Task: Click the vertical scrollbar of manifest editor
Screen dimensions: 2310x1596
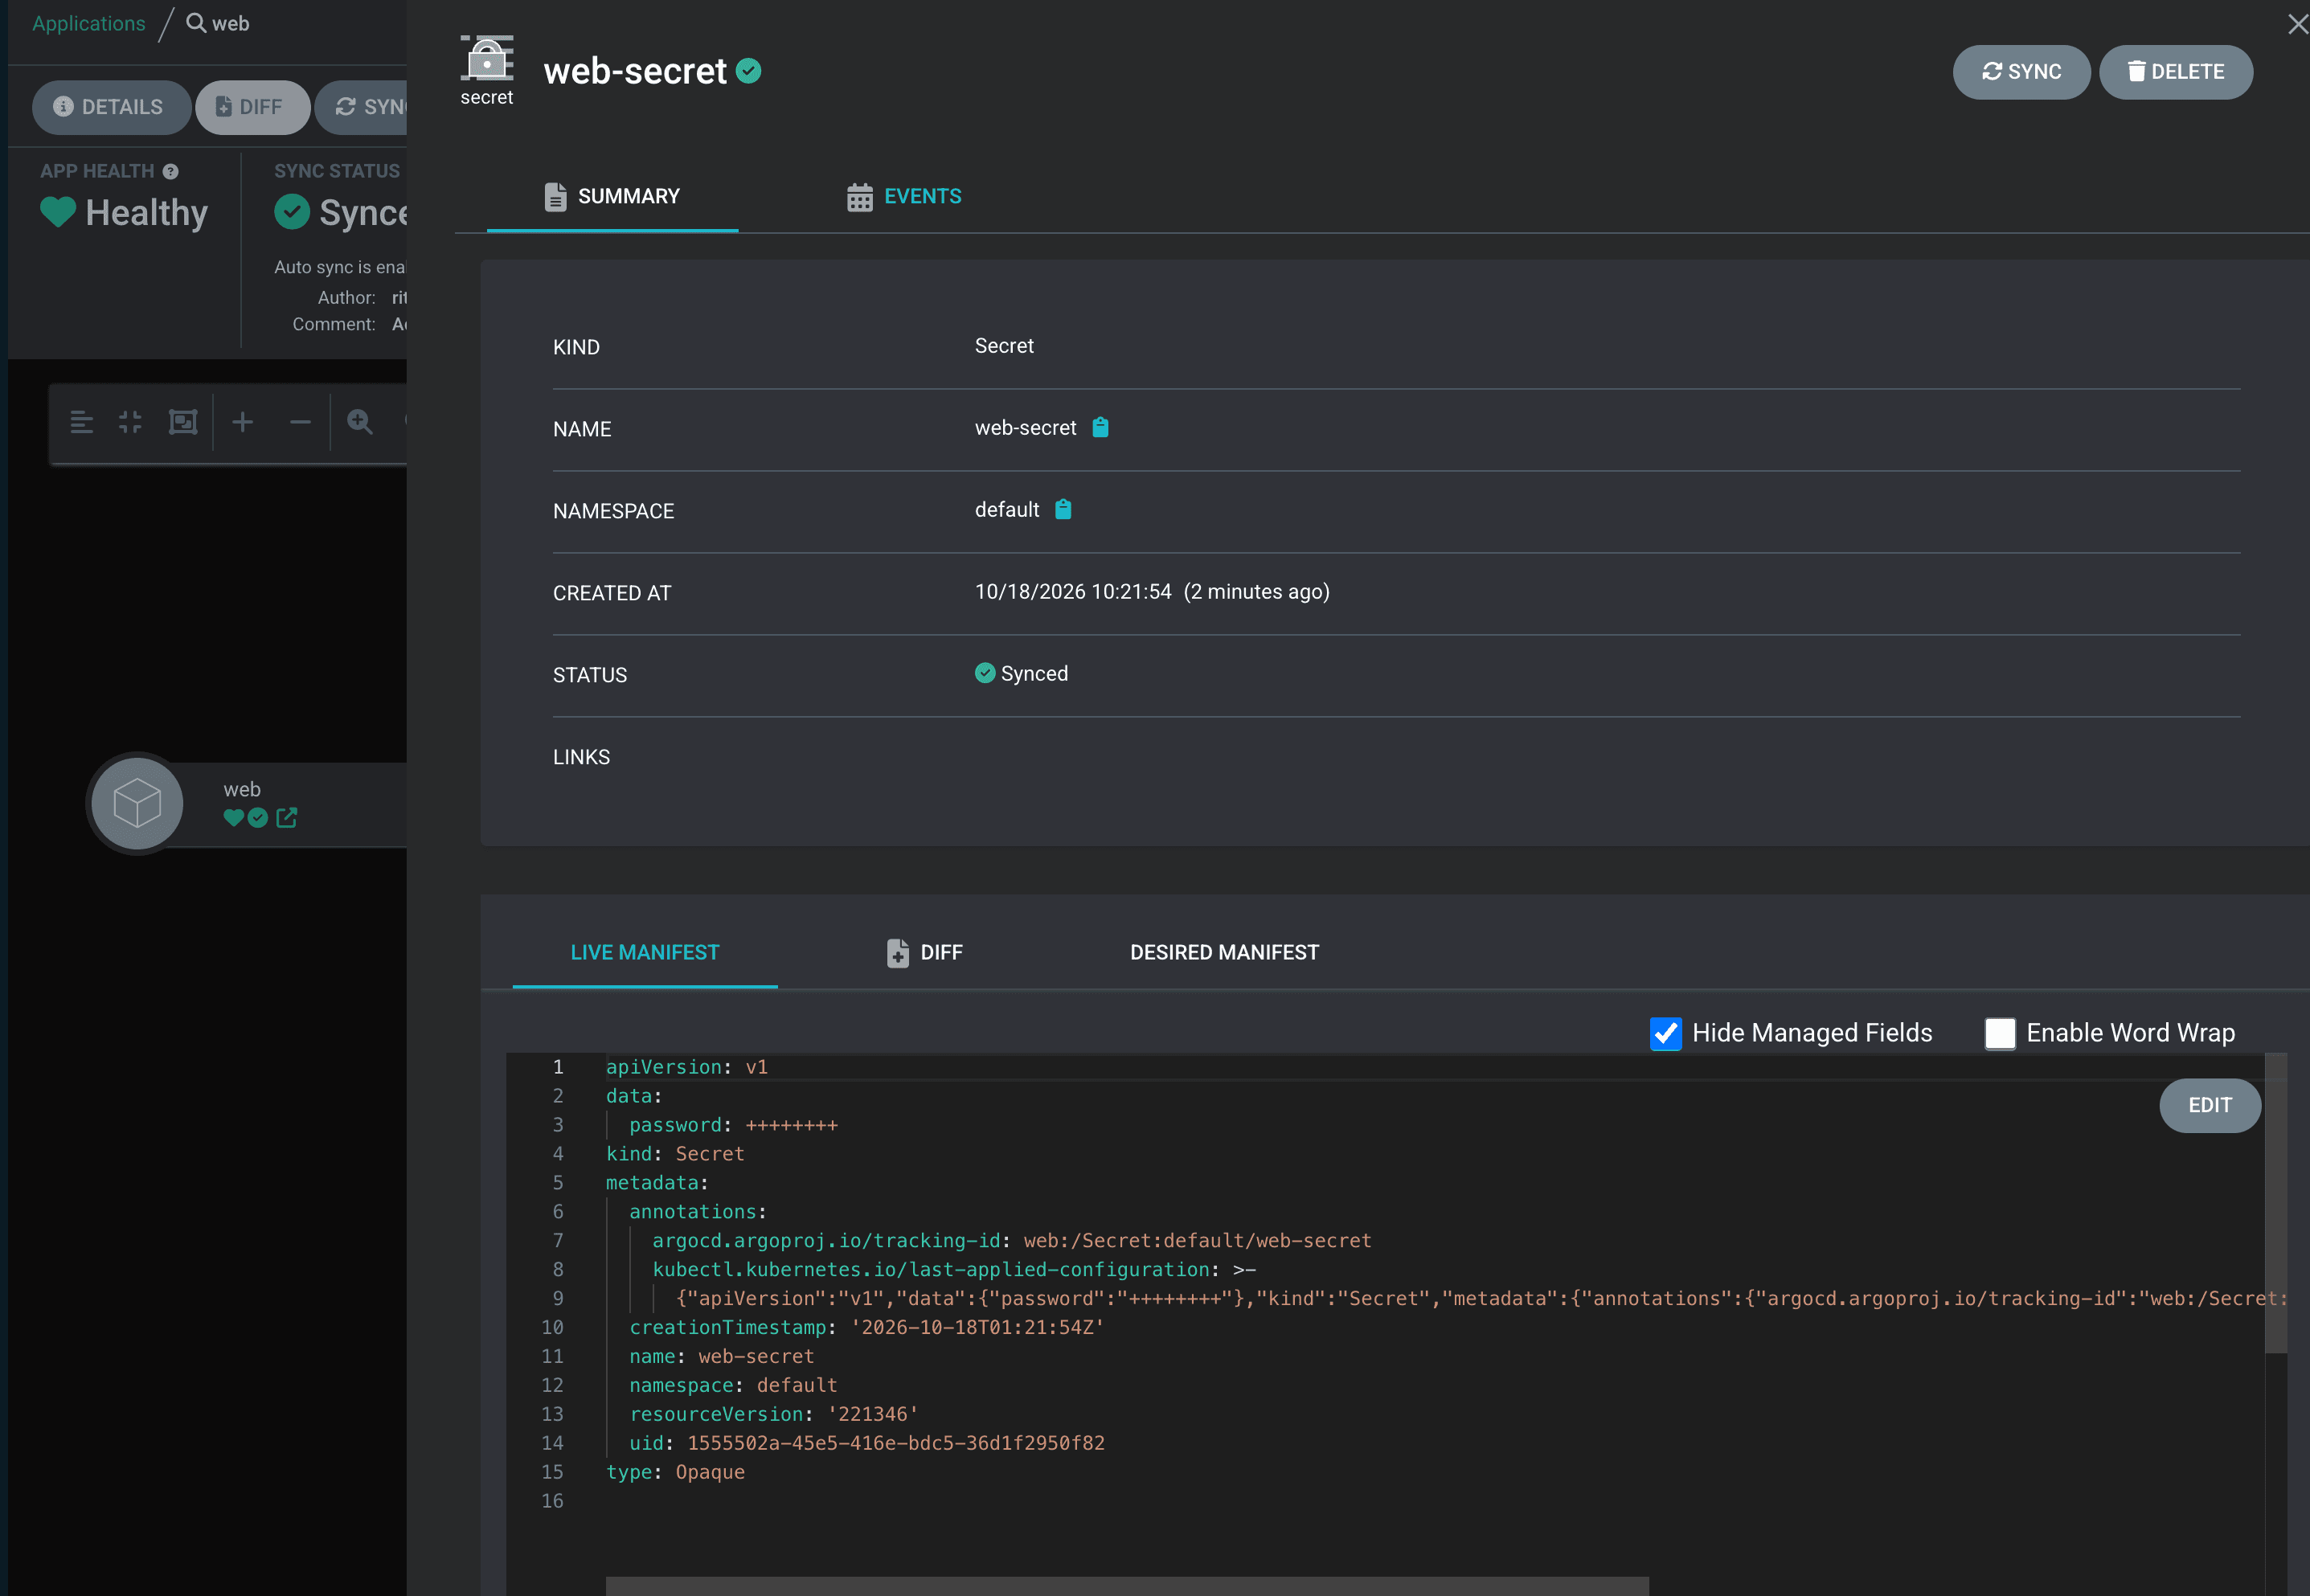Action: 2276,1203
